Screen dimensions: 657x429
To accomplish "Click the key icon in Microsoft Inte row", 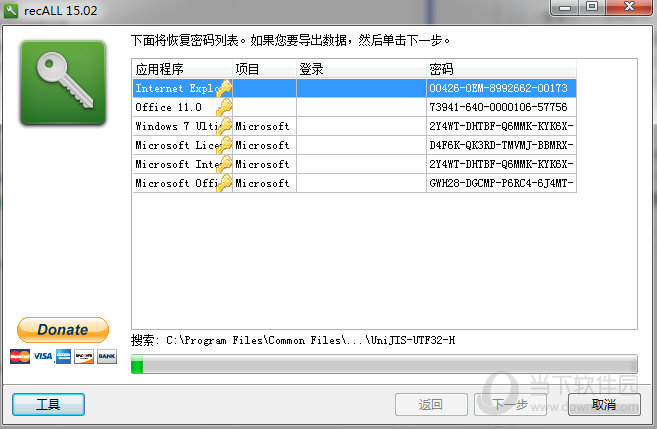I will point(224,164).
